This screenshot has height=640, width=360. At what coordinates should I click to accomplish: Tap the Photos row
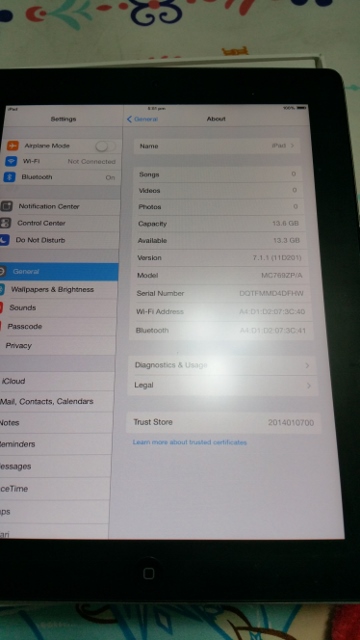pos(219,207)
